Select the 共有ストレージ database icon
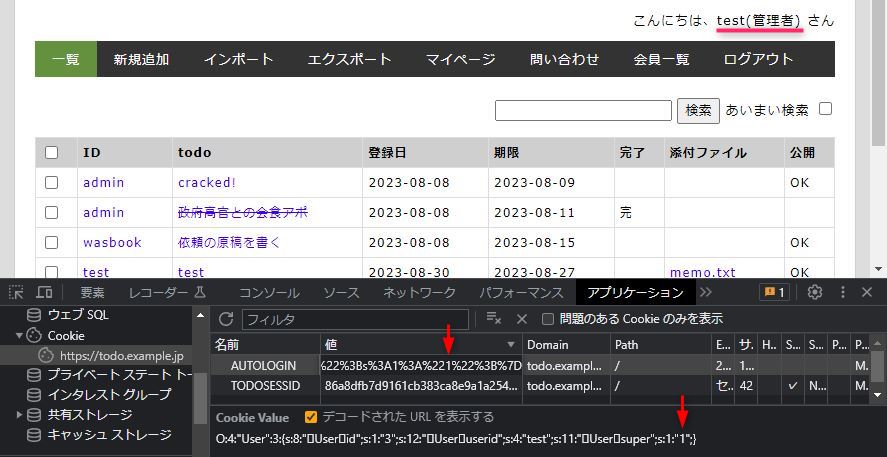 [35, 415]
